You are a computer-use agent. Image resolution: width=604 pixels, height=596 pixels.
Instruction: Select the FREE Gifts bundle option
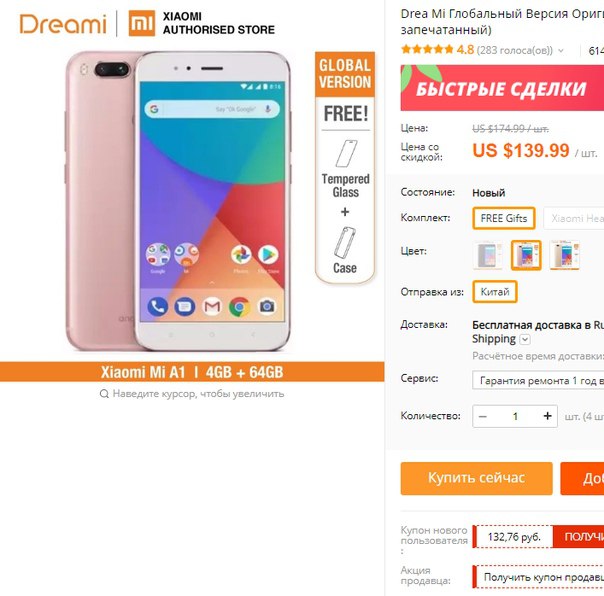[504, 218]
